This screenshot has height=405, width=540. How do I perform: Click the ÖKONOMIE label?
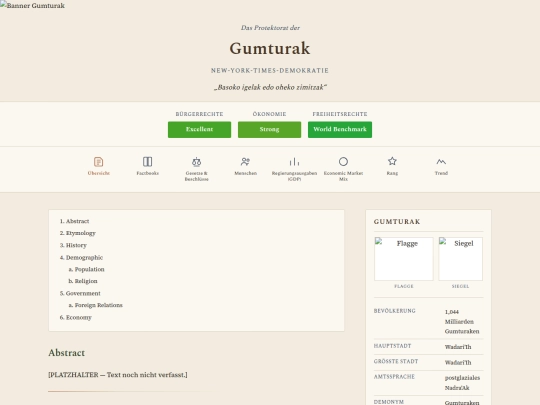pyautogui.click(x=269, y=114)
